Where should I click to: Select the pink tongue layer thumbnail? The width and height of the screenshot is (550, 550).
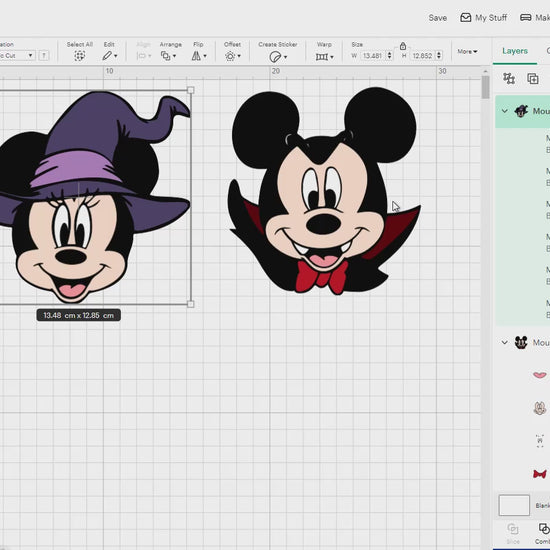[x=539, y=375]
